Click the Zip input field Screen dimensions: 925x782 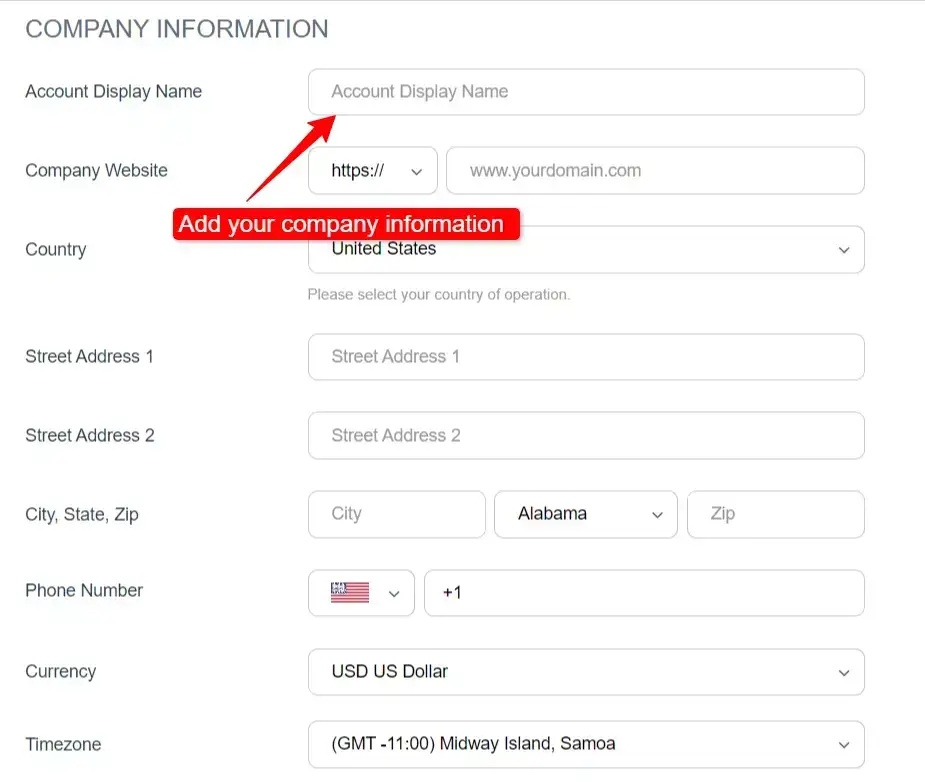pyautogui.click(x=776, y=514)
